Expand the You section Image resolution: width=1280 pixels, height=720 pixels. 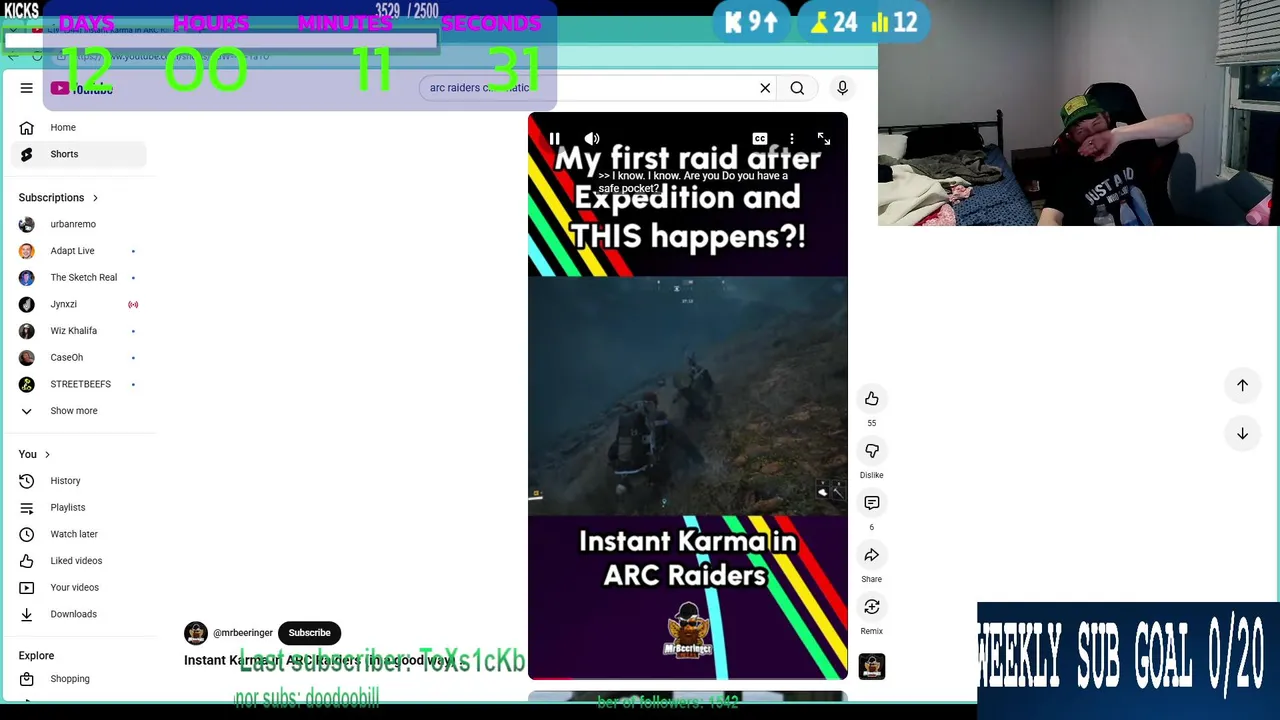tap(34, 454)
